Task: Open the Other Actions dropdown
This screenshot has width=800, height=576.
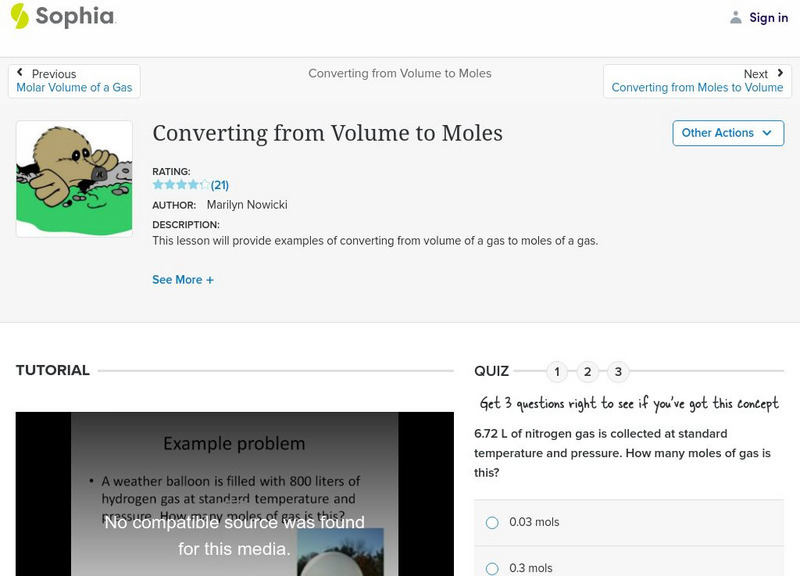Action: [727, 132]
